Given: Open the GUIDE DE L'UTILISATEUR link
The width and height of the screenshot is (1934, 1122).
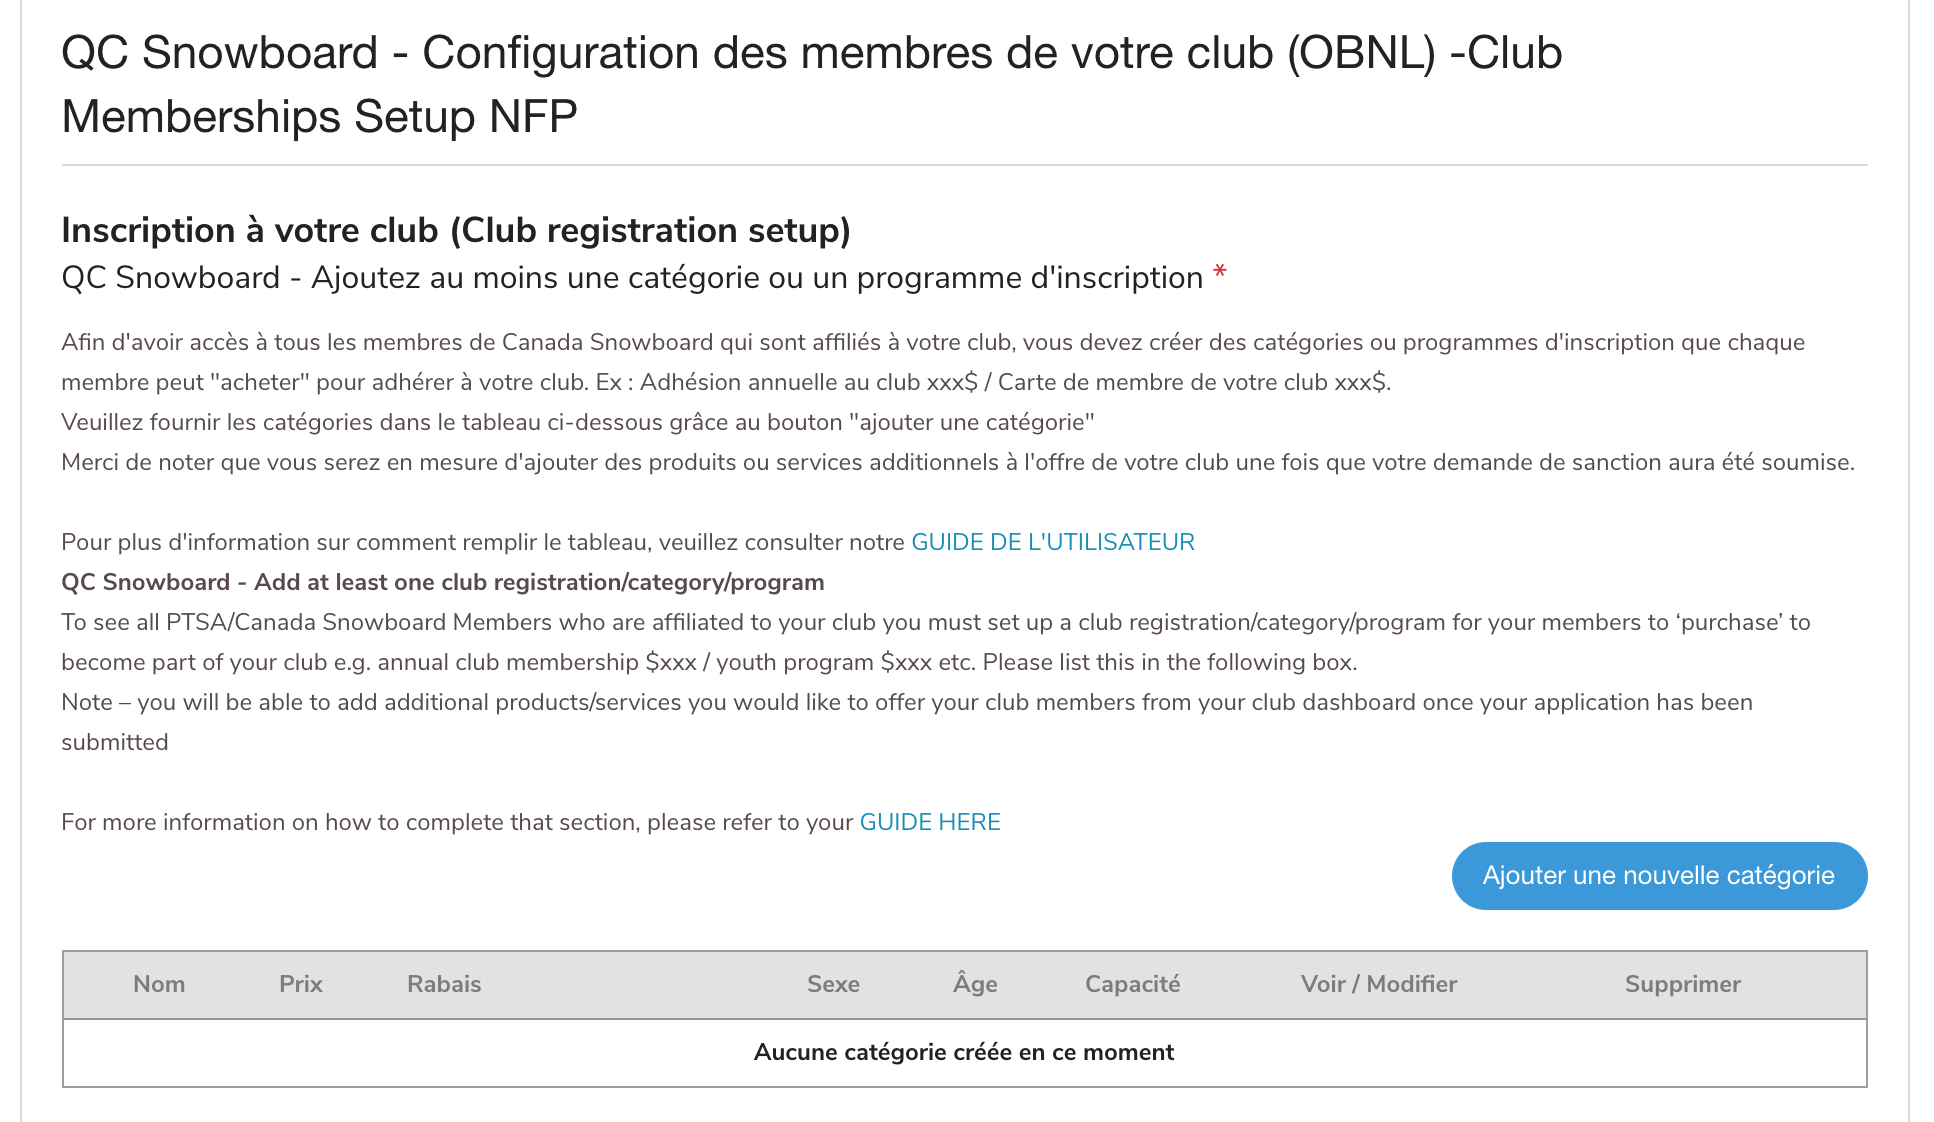Looking at the screenshot, I should (x=1053, y=542).
